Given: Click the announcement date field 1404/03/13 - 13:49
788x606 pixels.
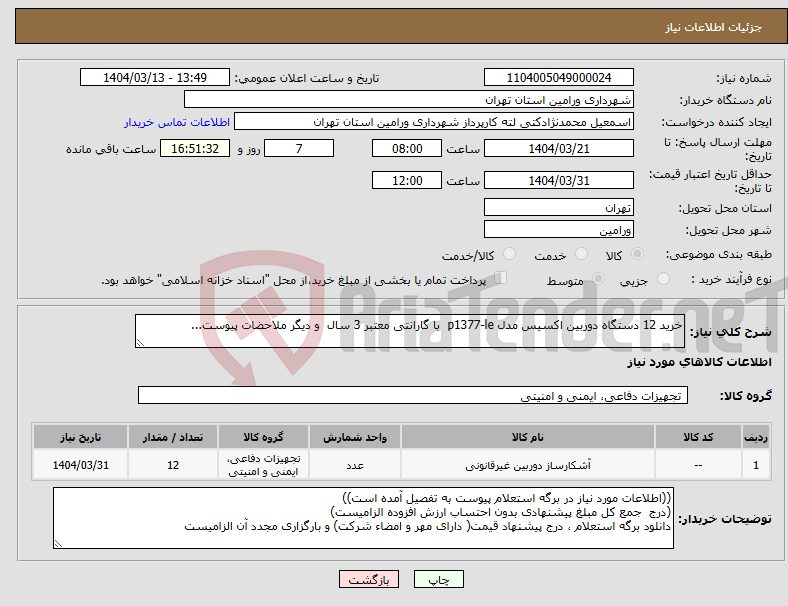Looking at the screenshot, I should click(155, 77).
